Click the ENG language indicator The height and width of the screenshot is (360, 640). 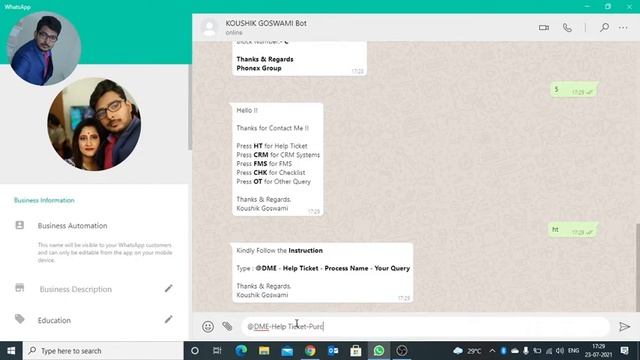click(573, 351)
